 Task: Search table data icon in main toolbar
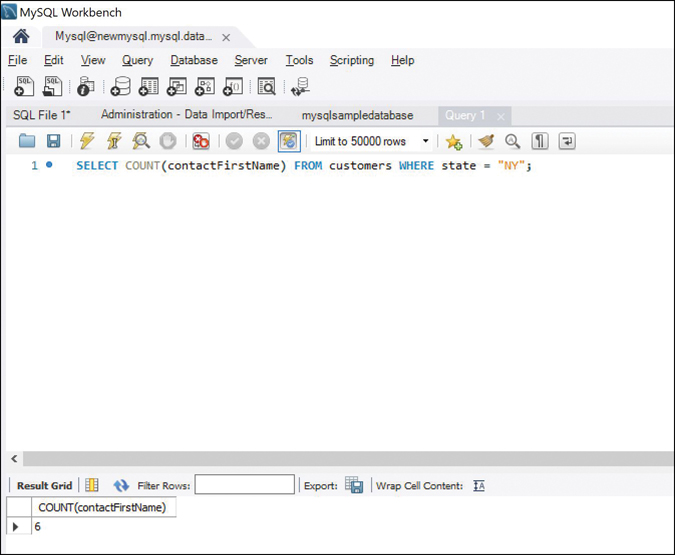266,86
